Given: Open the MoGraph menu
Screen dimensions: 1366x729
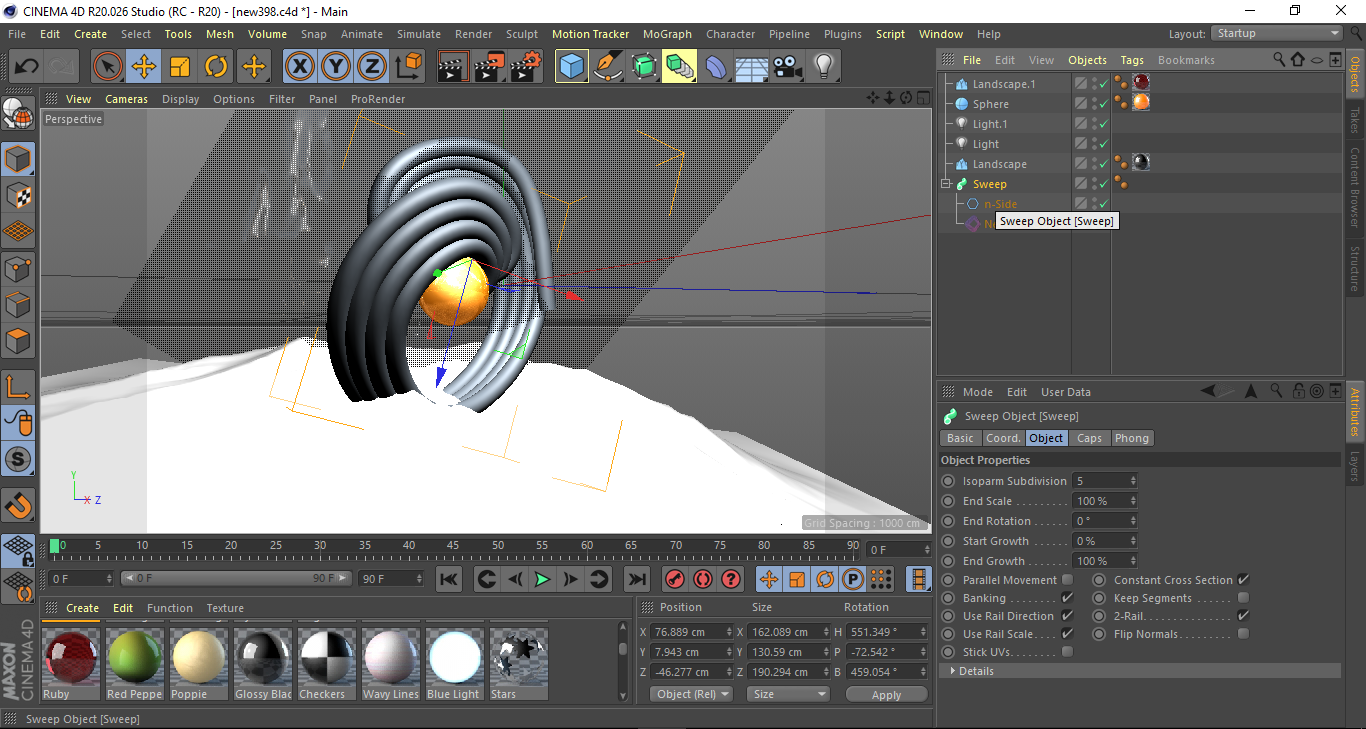Looking at the screenshot, I should click(x=667, y=34).
